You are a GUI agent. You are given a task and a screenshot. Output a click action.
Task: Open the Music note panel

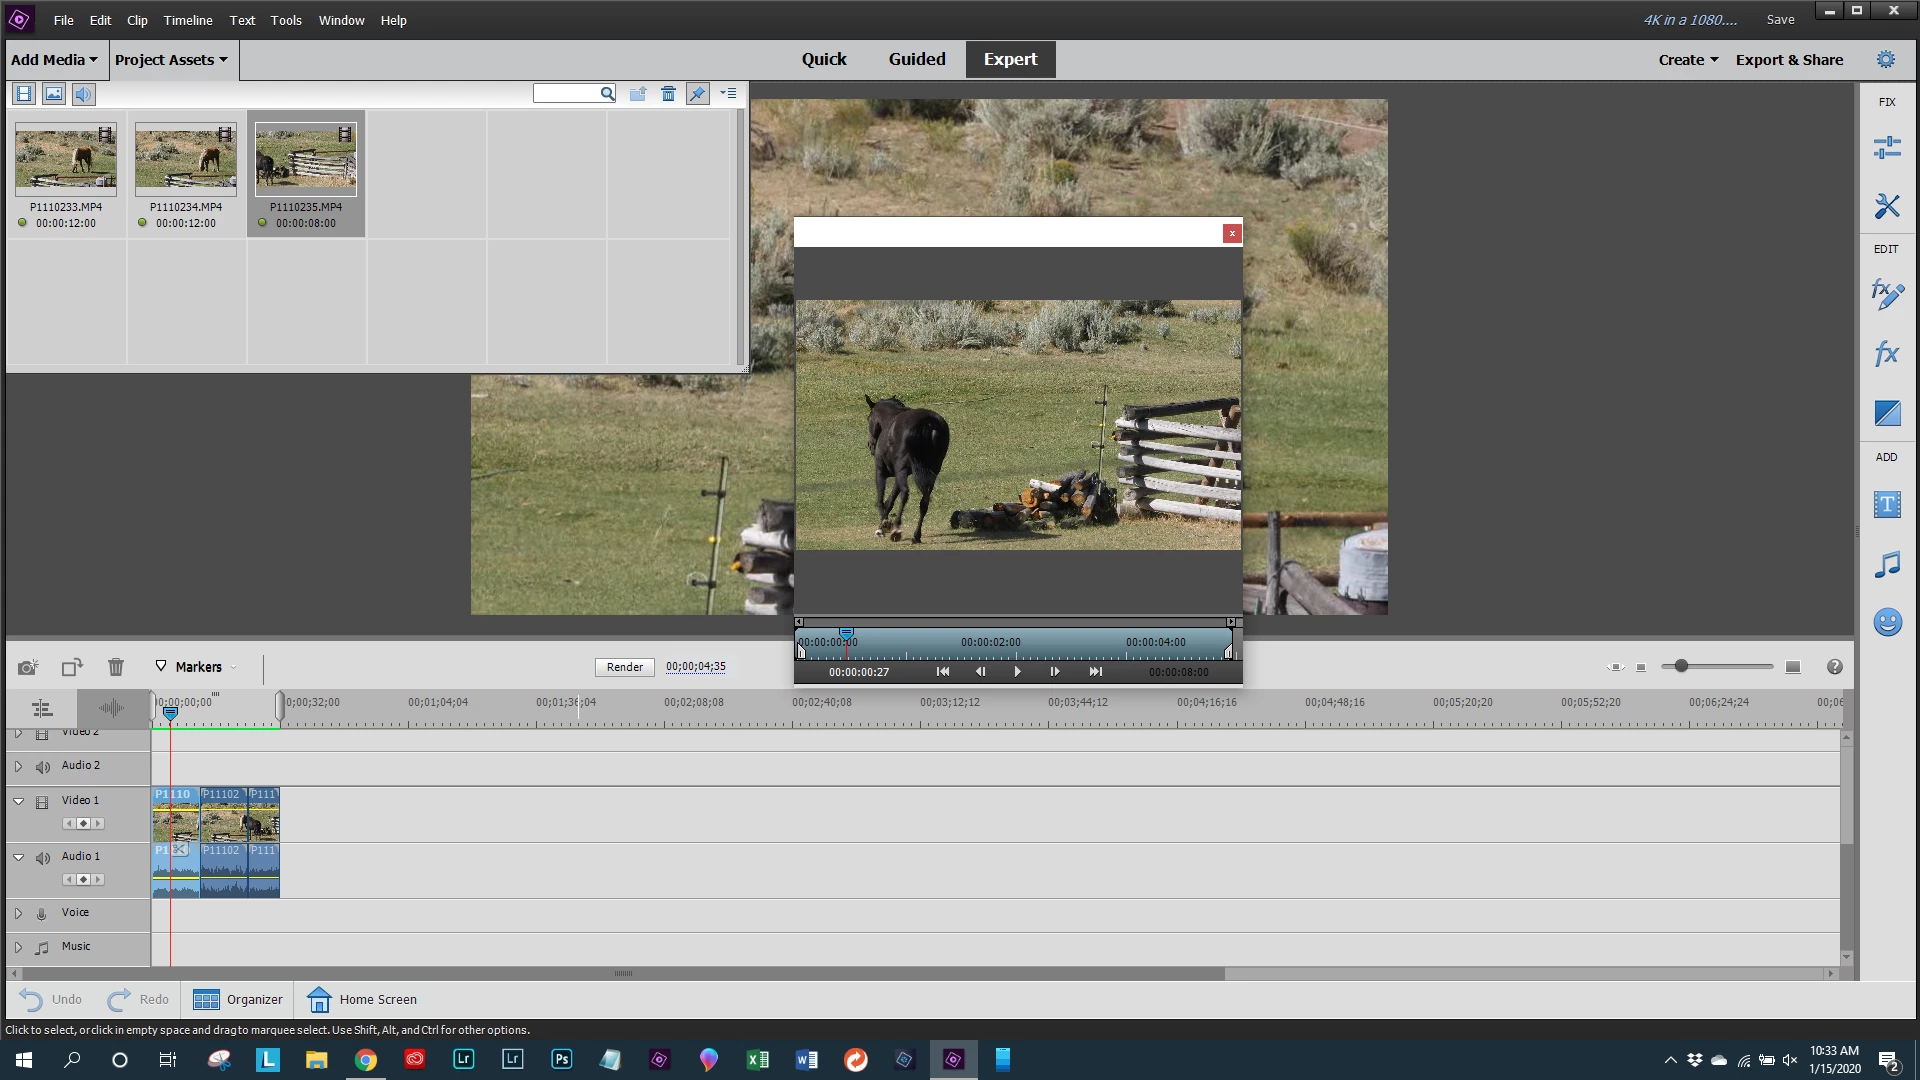pos(1886,565)
